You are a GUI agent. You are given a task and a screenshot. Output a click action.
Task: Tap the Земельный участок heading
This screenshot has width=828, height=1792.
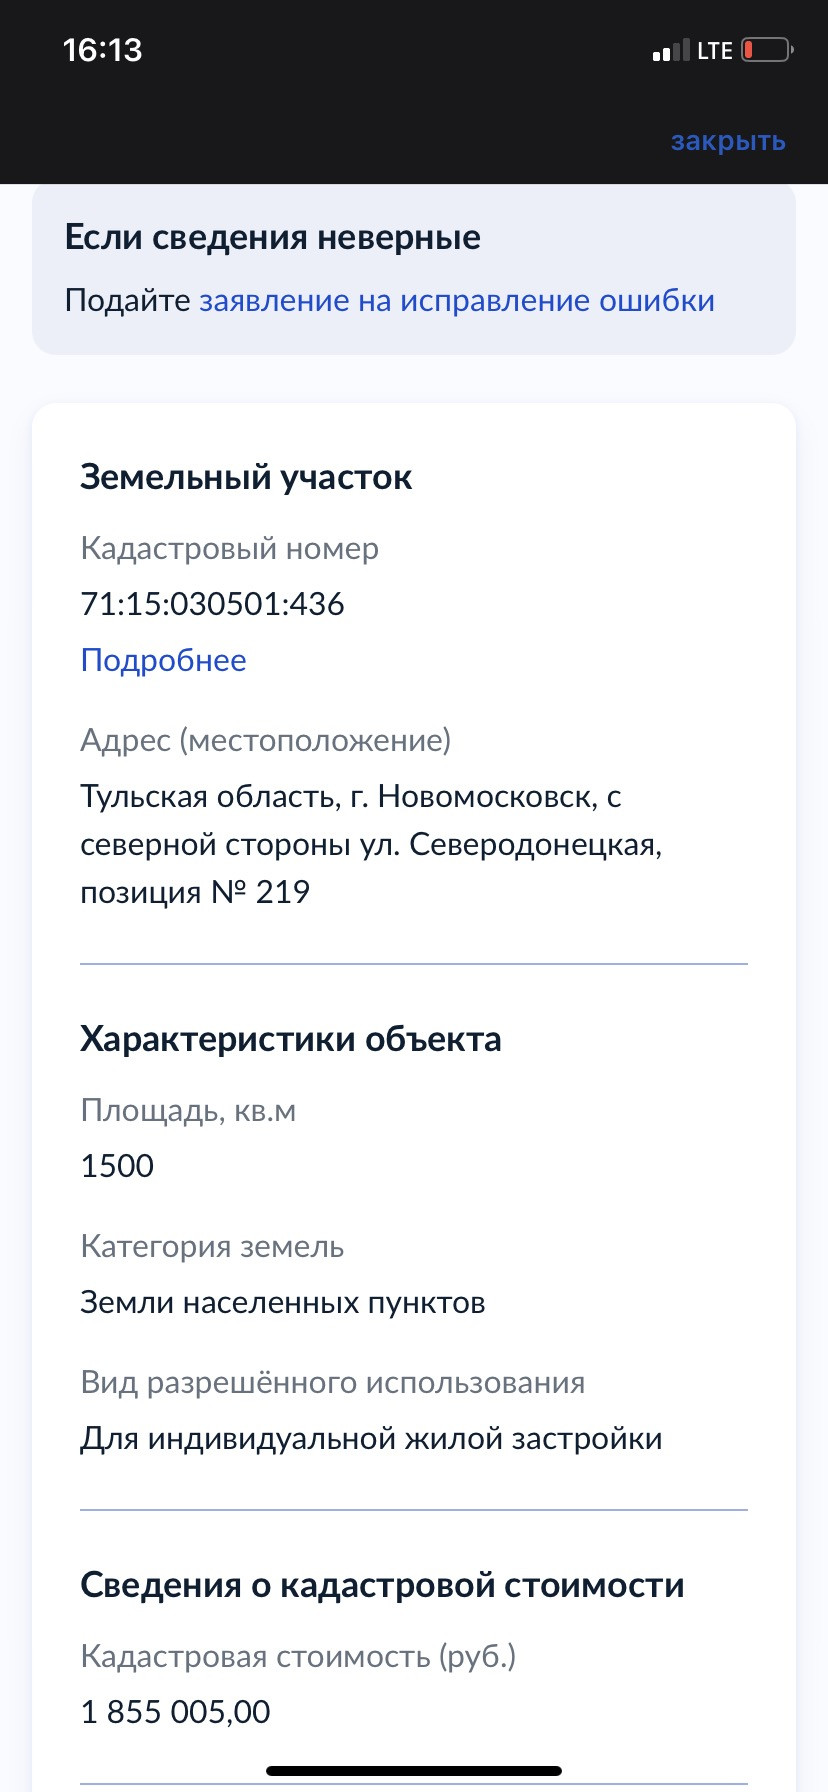(x=246, y=477)
